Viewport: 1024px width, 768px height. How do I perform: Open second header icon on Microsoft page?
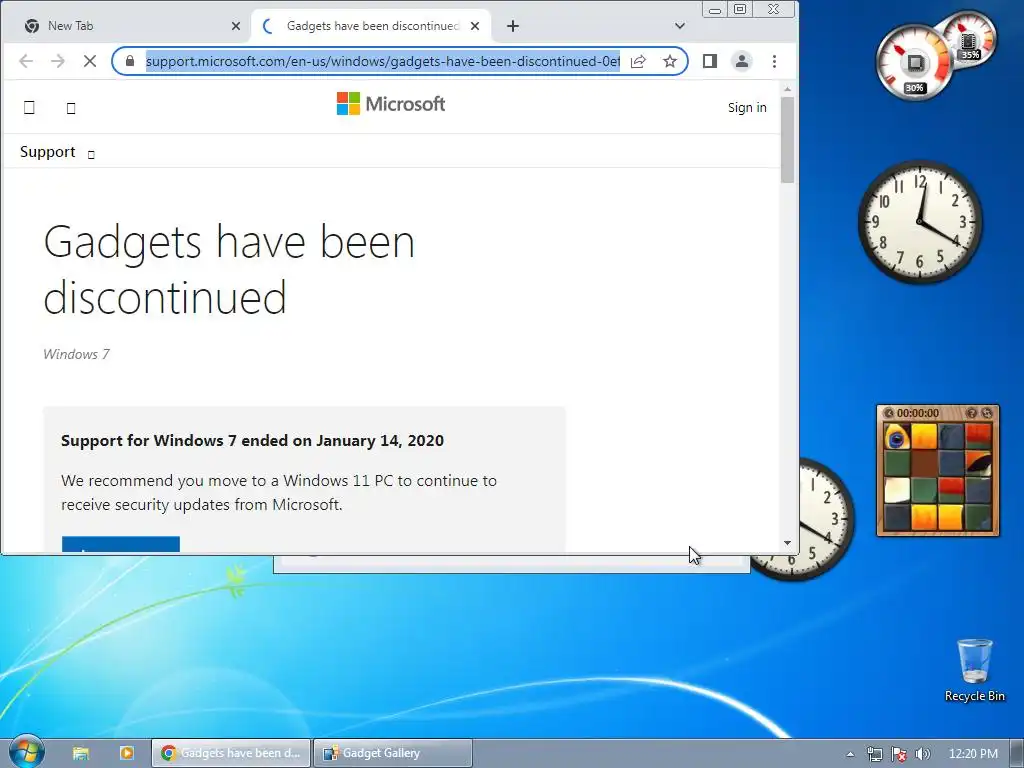(x=71, y=108)
